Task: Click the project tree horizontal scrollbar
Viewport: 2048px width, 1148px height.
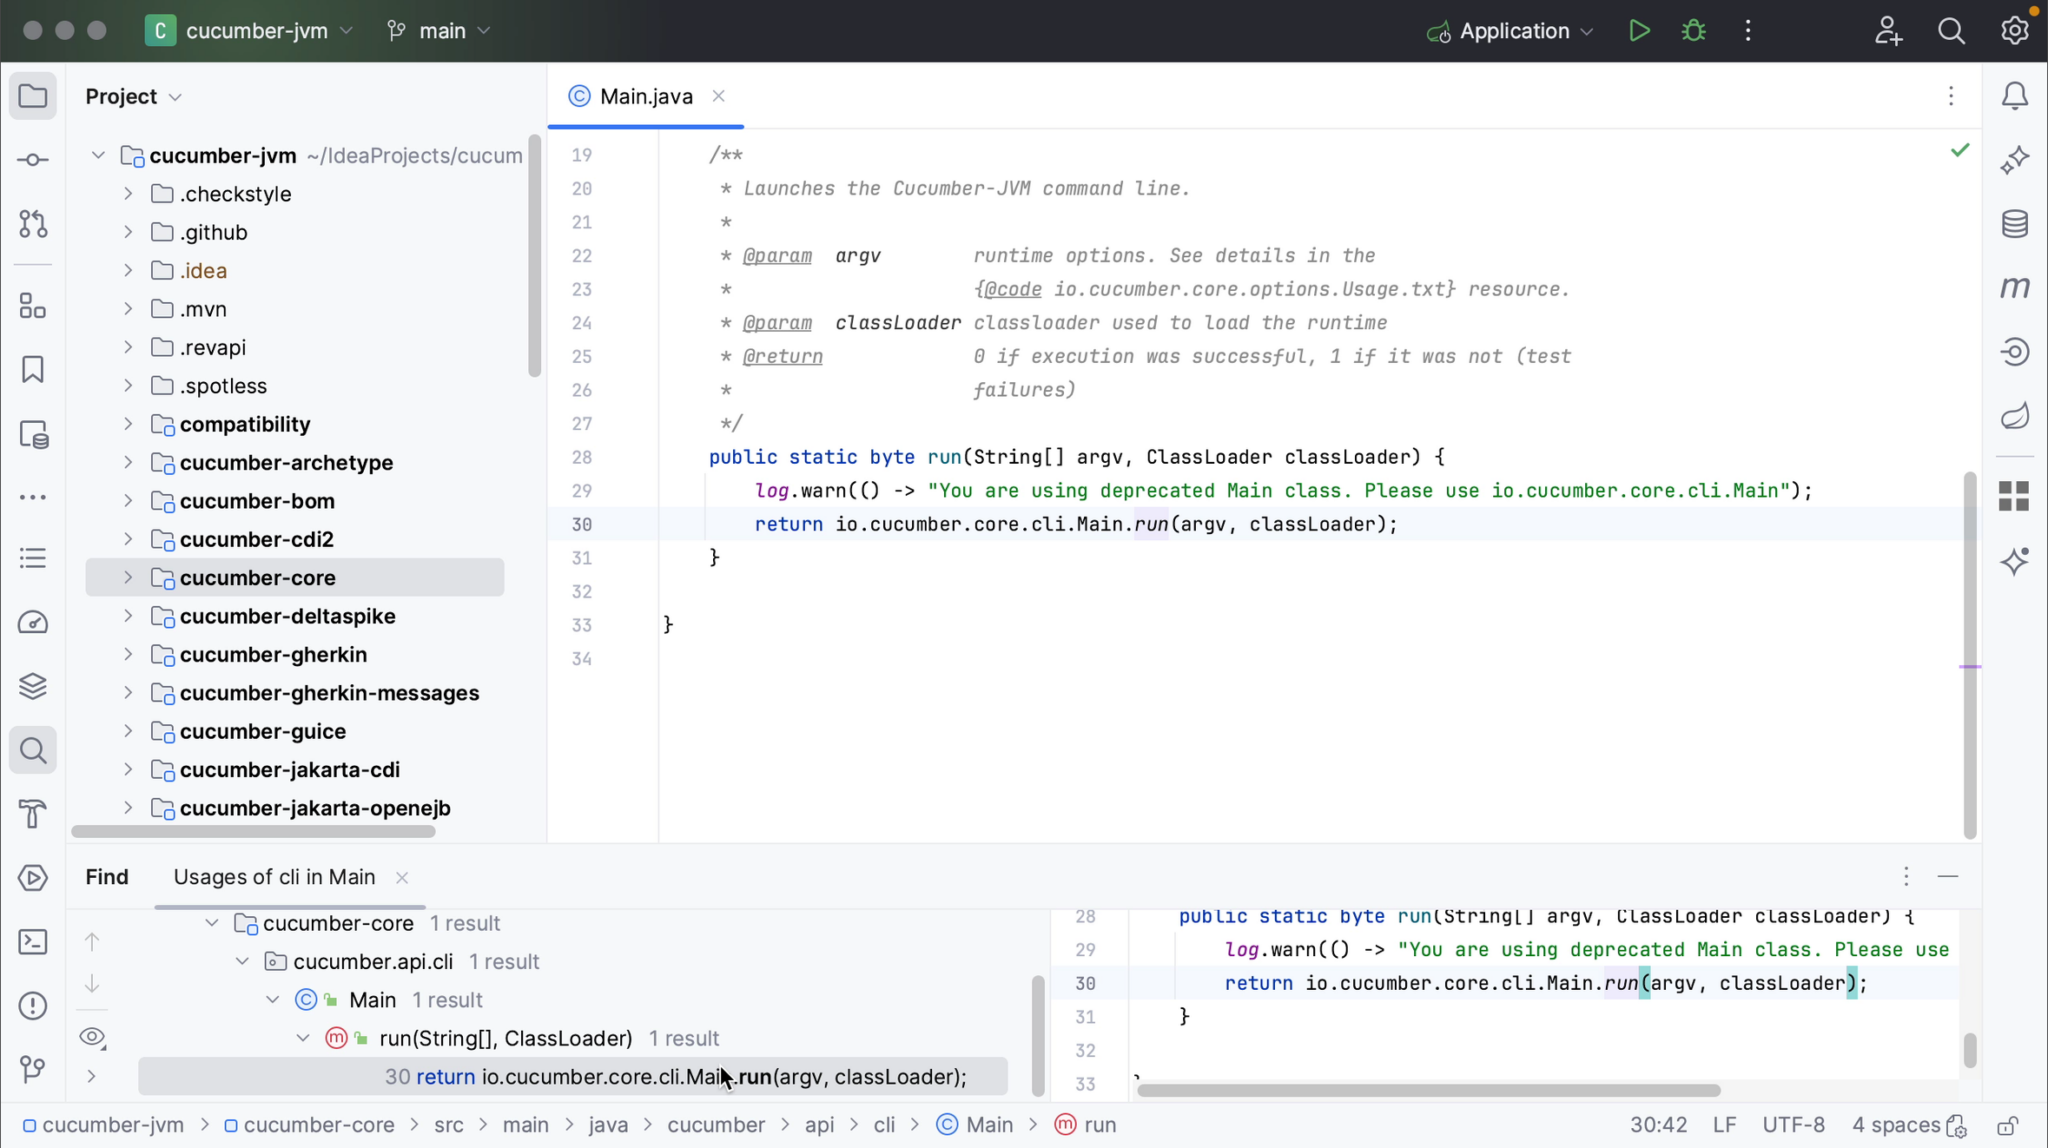Action: point(254,831)
